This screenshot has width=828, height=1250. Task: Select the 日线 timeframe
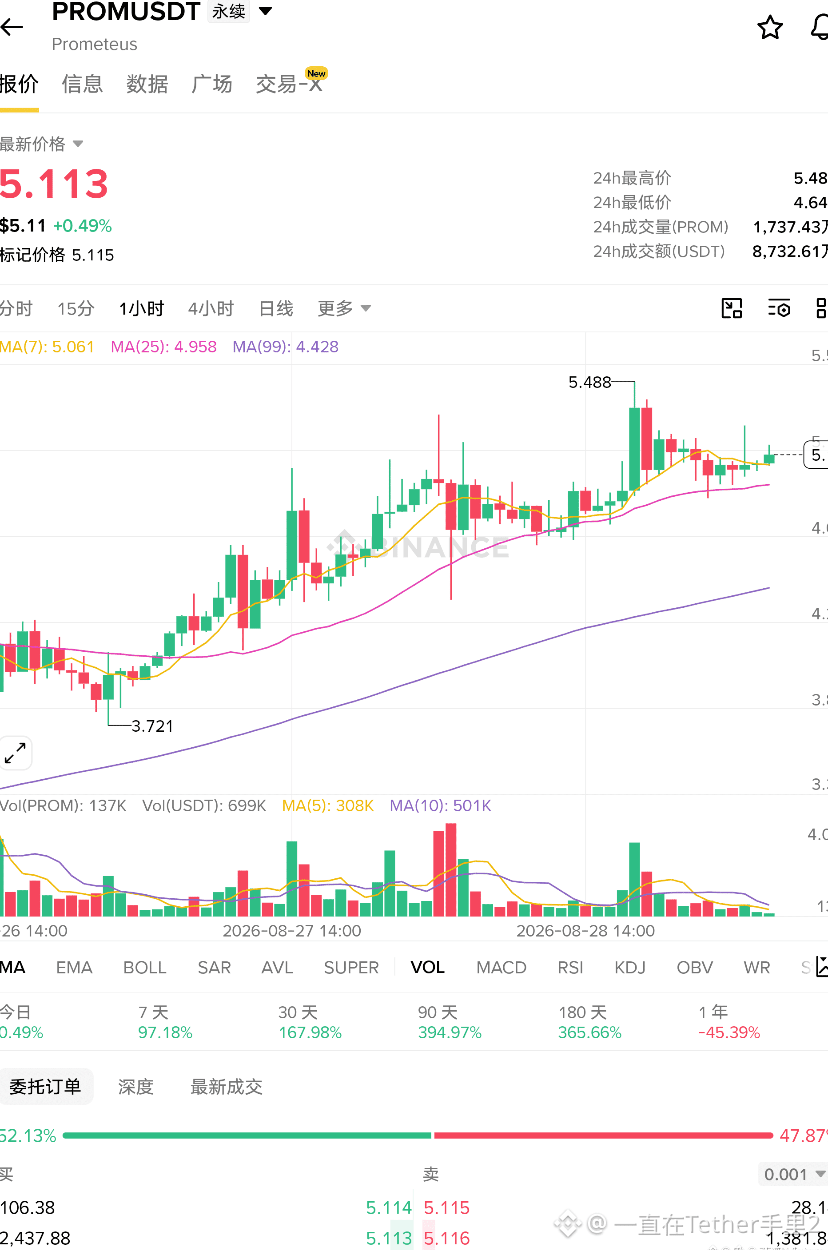coord(276,308)
